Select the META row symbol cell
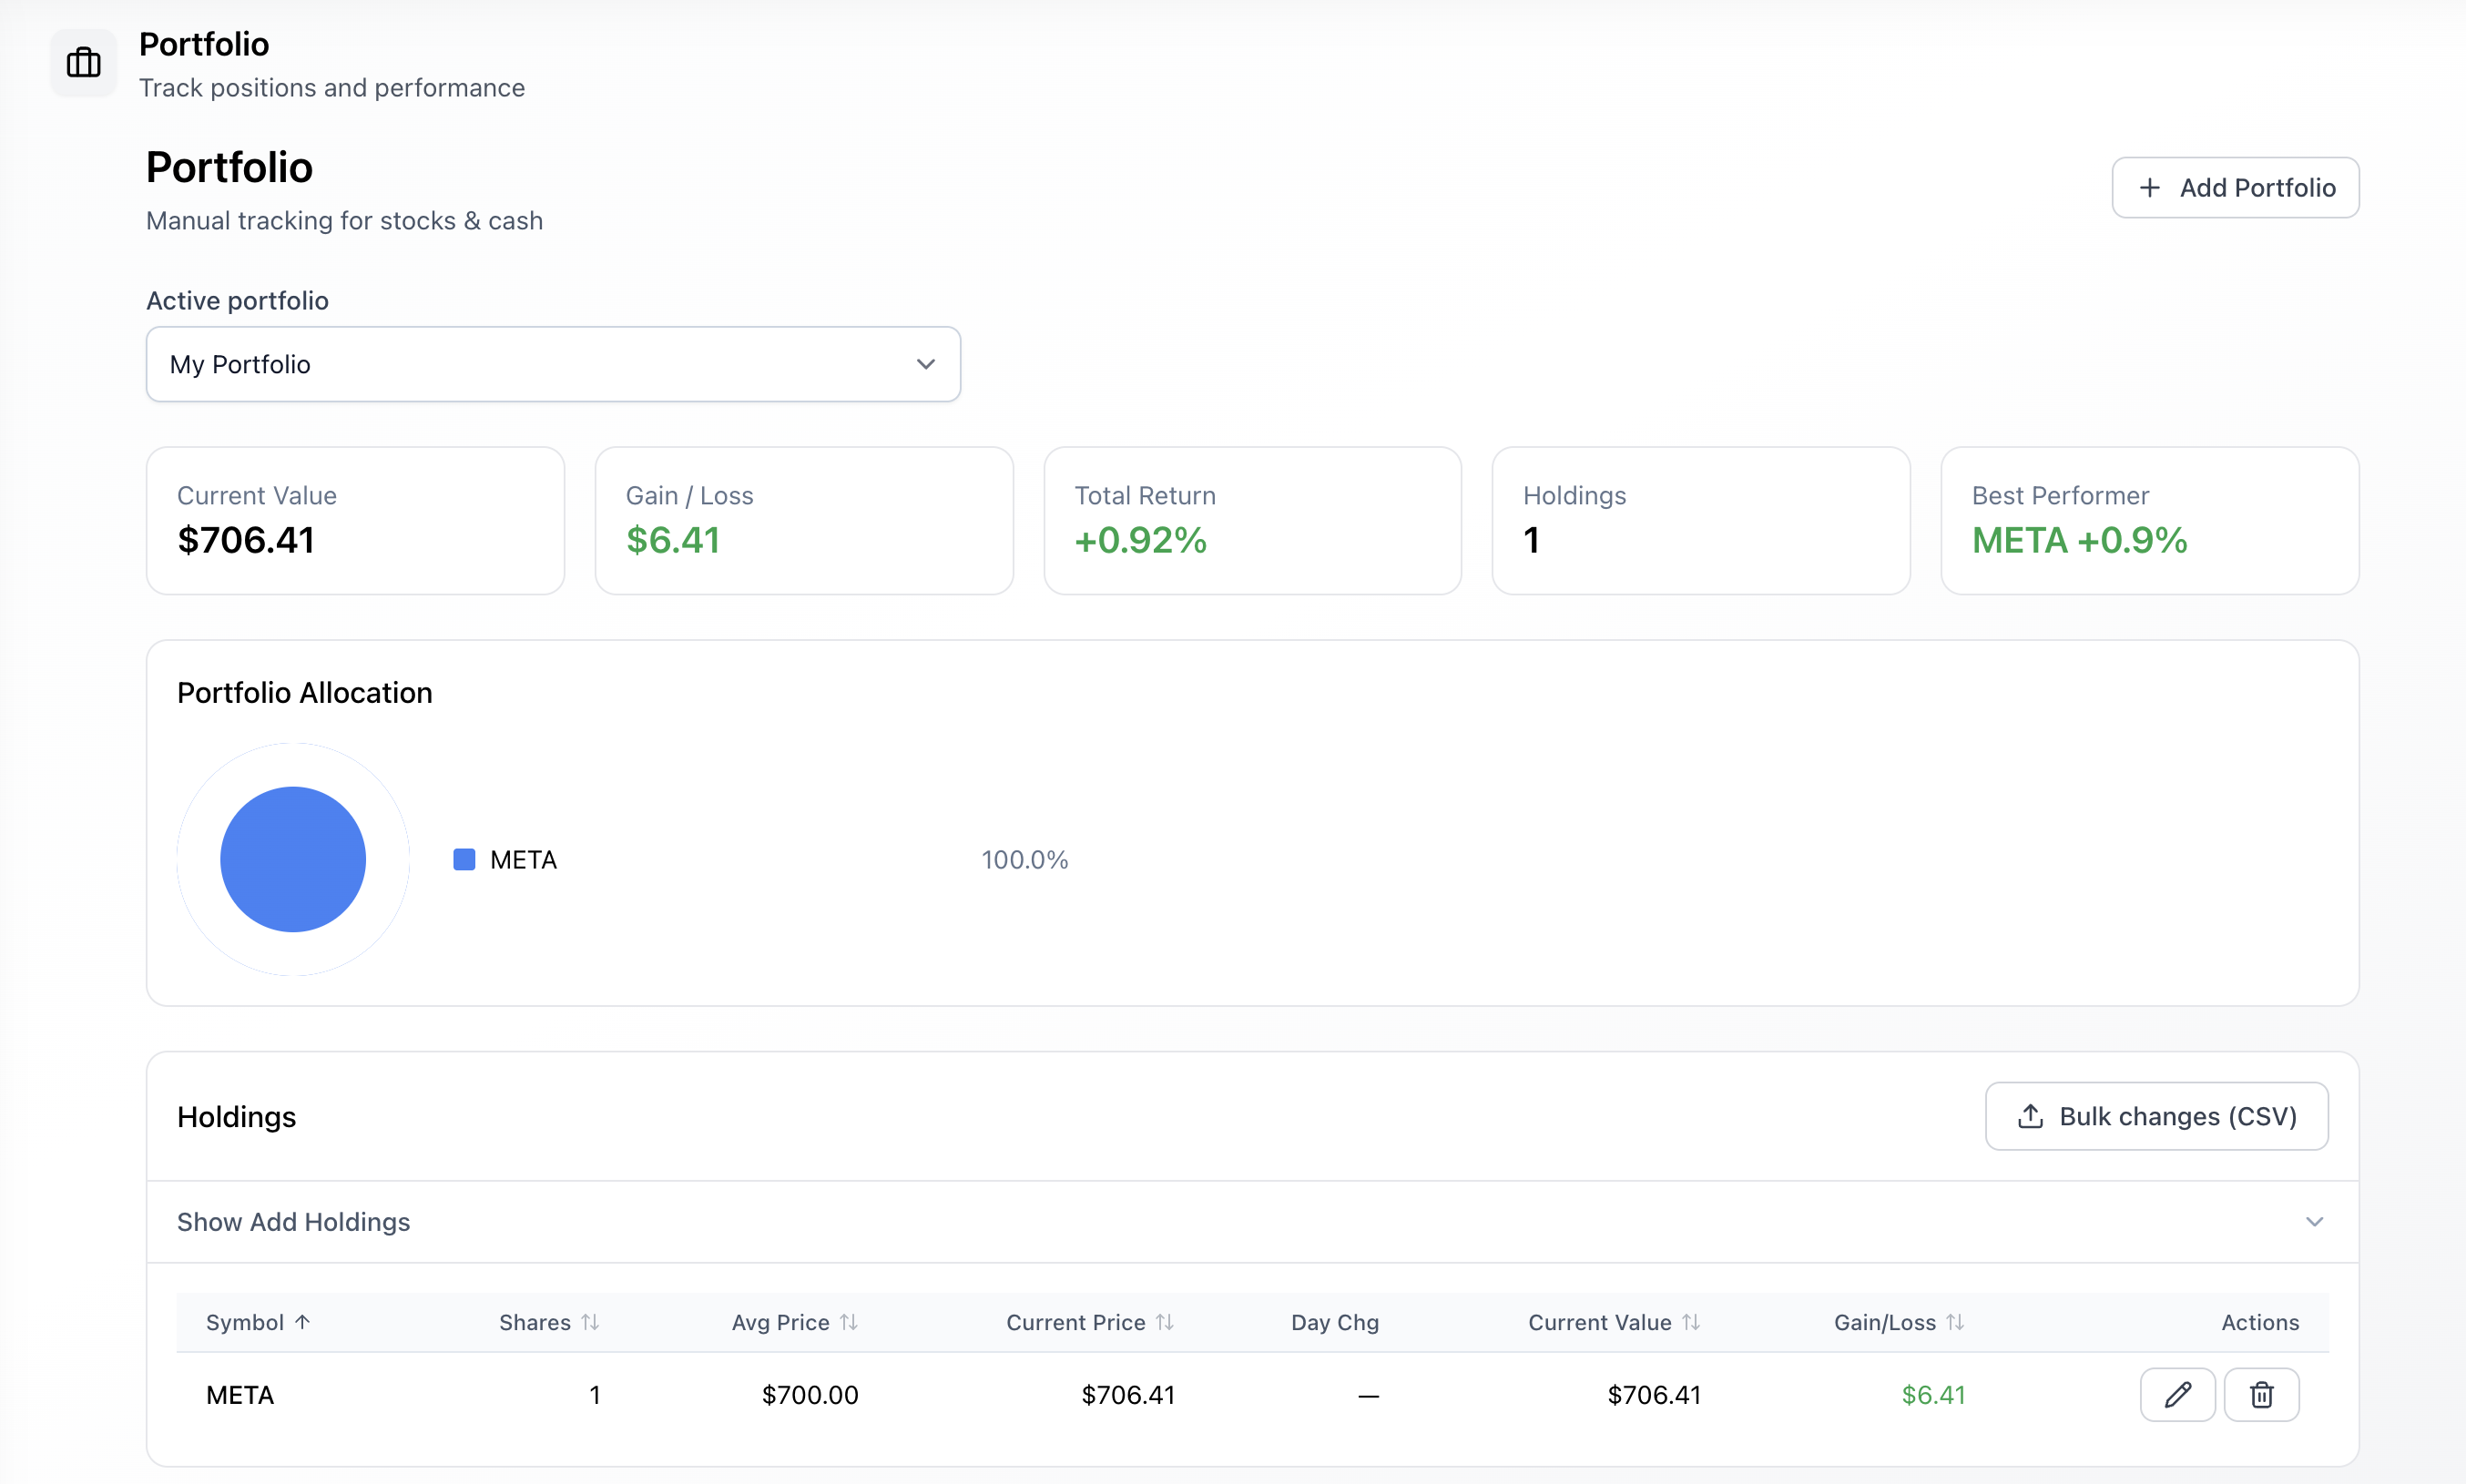The height and width of the screenshot is (1484, 2466). (x=240, y=1395)
